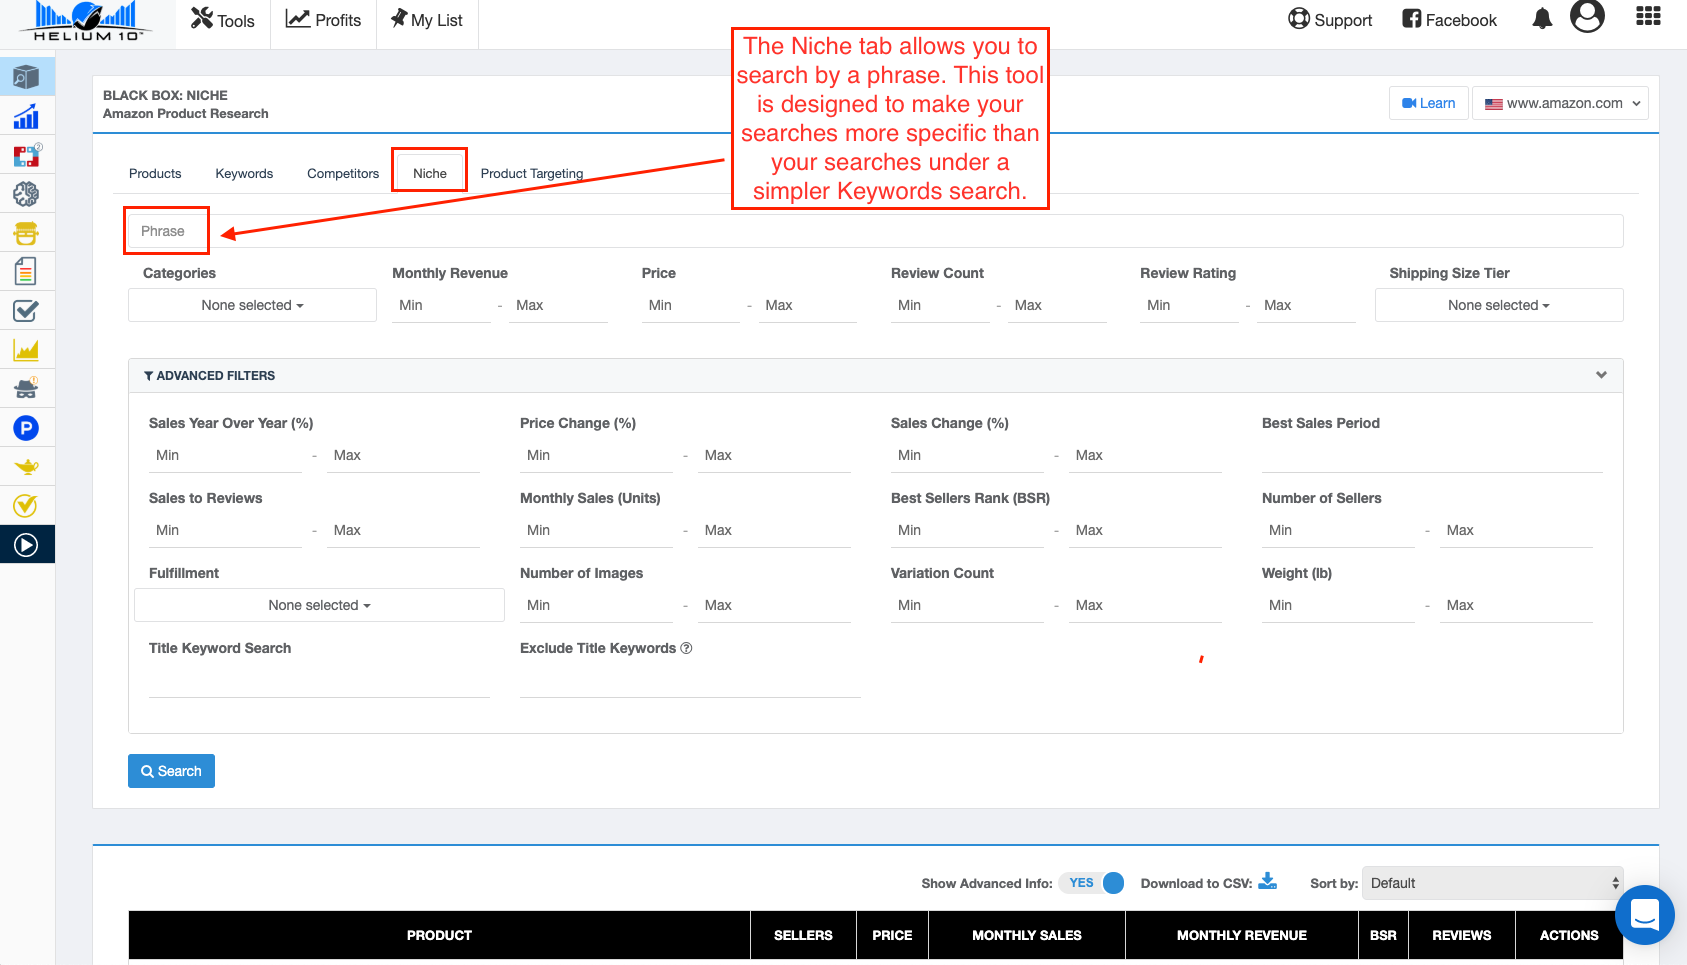Select the Niche tab
This screenshot has width=1687, height=965.
pyautogui.click(x=430, y=173)
